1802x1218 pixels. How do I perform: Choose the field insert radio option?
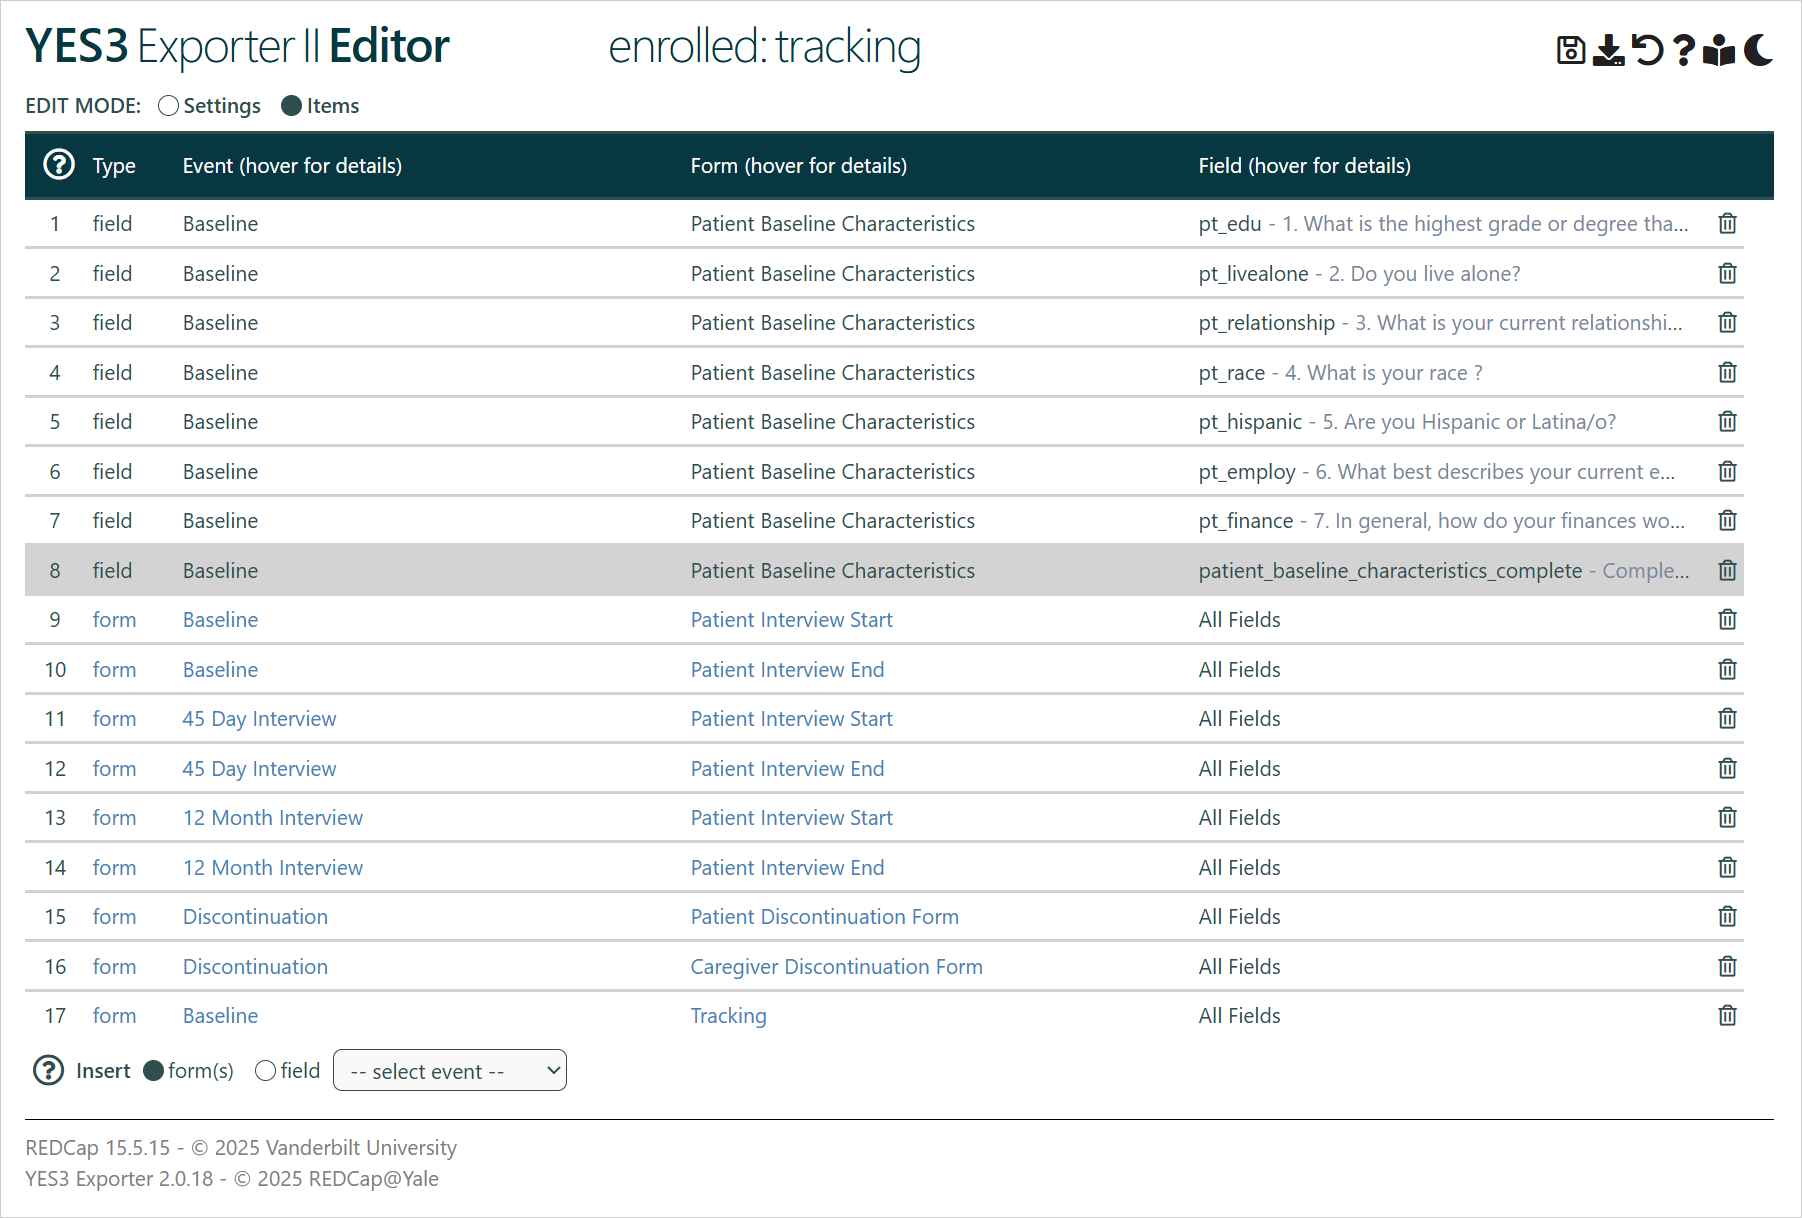(x=265, y=1071)
